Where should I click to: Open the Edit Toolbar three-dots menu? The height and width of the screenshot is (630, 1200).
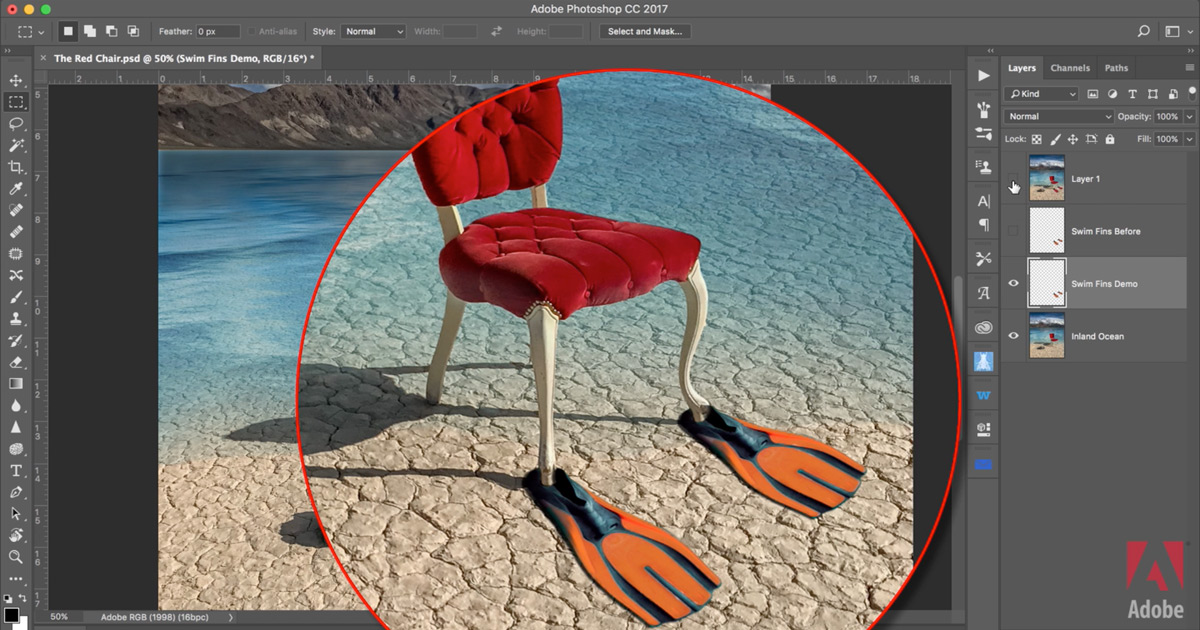pos(16,578)
